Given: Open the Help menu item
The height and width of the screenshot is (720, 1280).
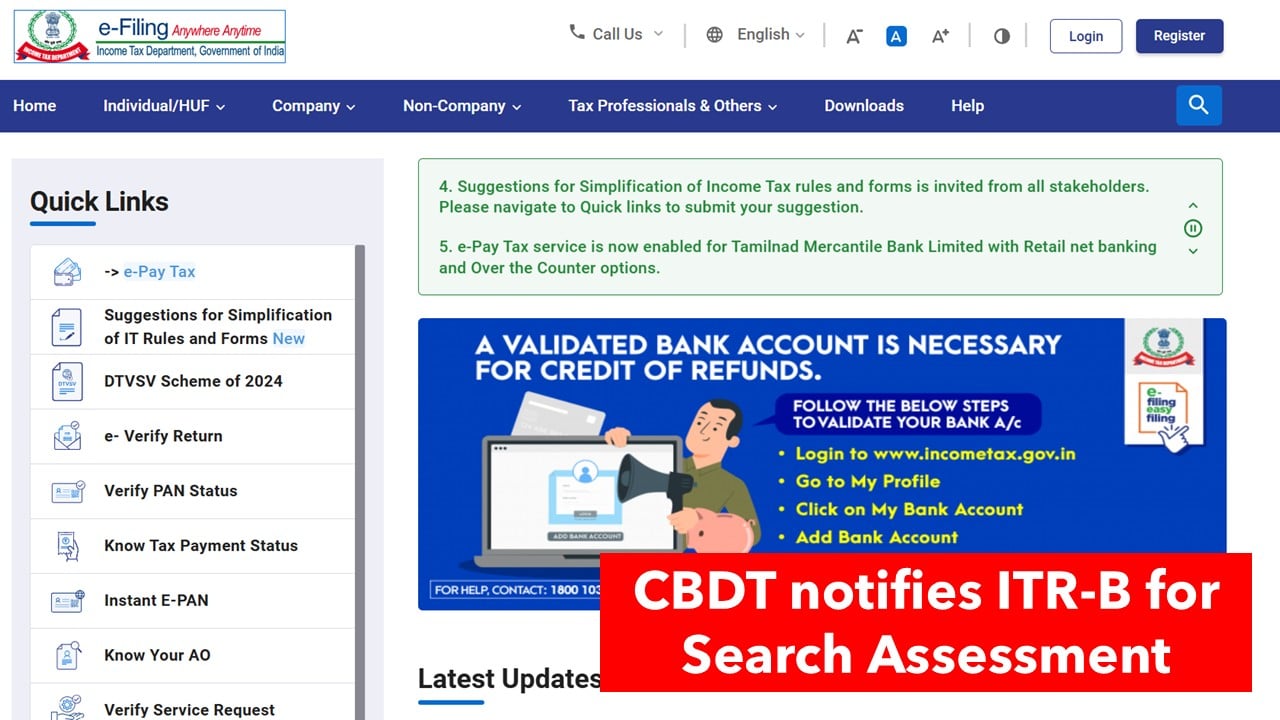Looking at the screenshot, I should click(x=967, y=106).
